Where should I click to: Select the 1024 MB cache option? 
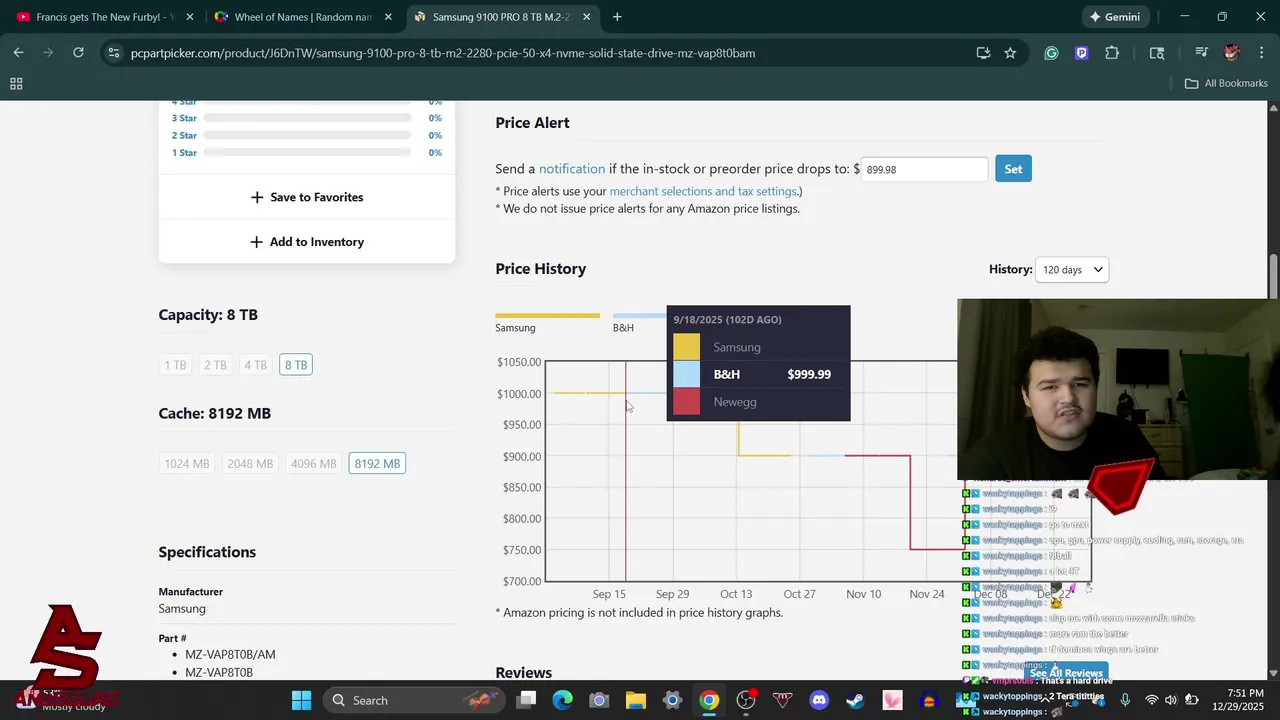pyautogui.click(x=187, y=464)
